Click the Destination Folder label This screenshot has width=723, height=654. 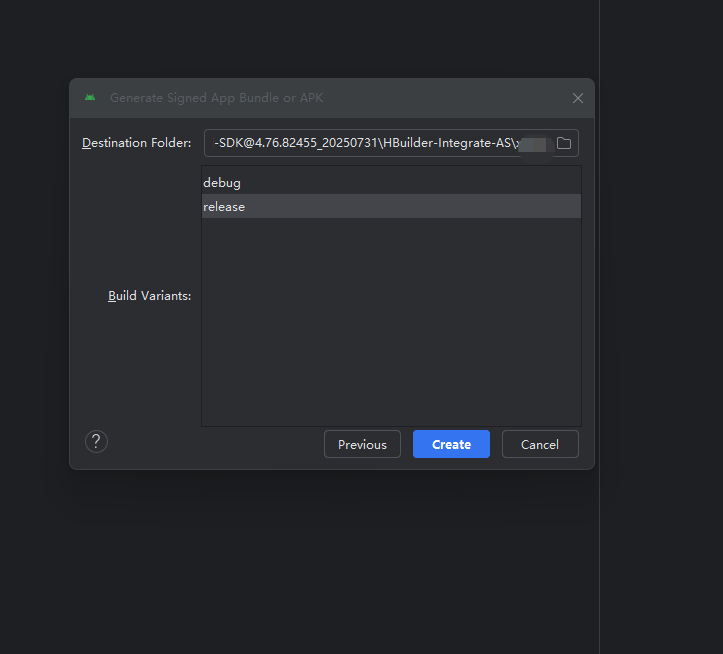136,143
